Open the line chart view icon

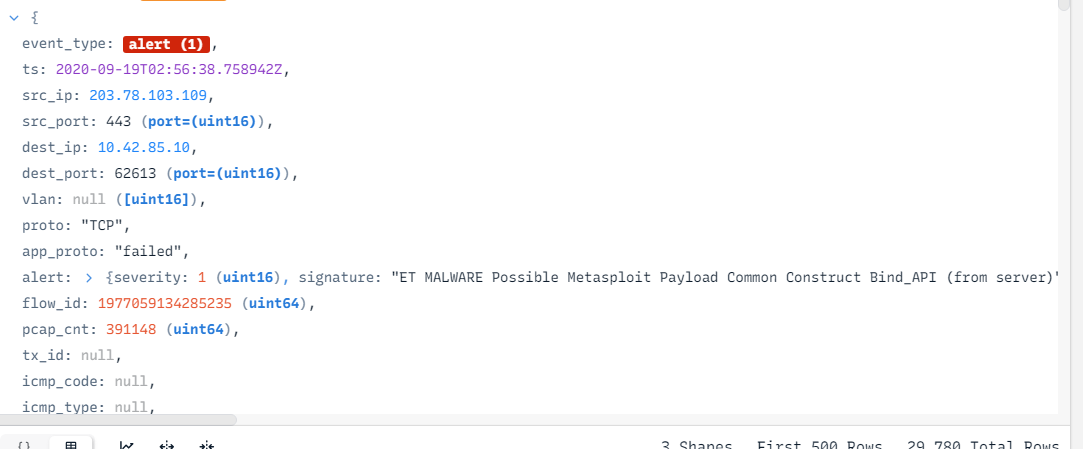(x=127, y=444)
